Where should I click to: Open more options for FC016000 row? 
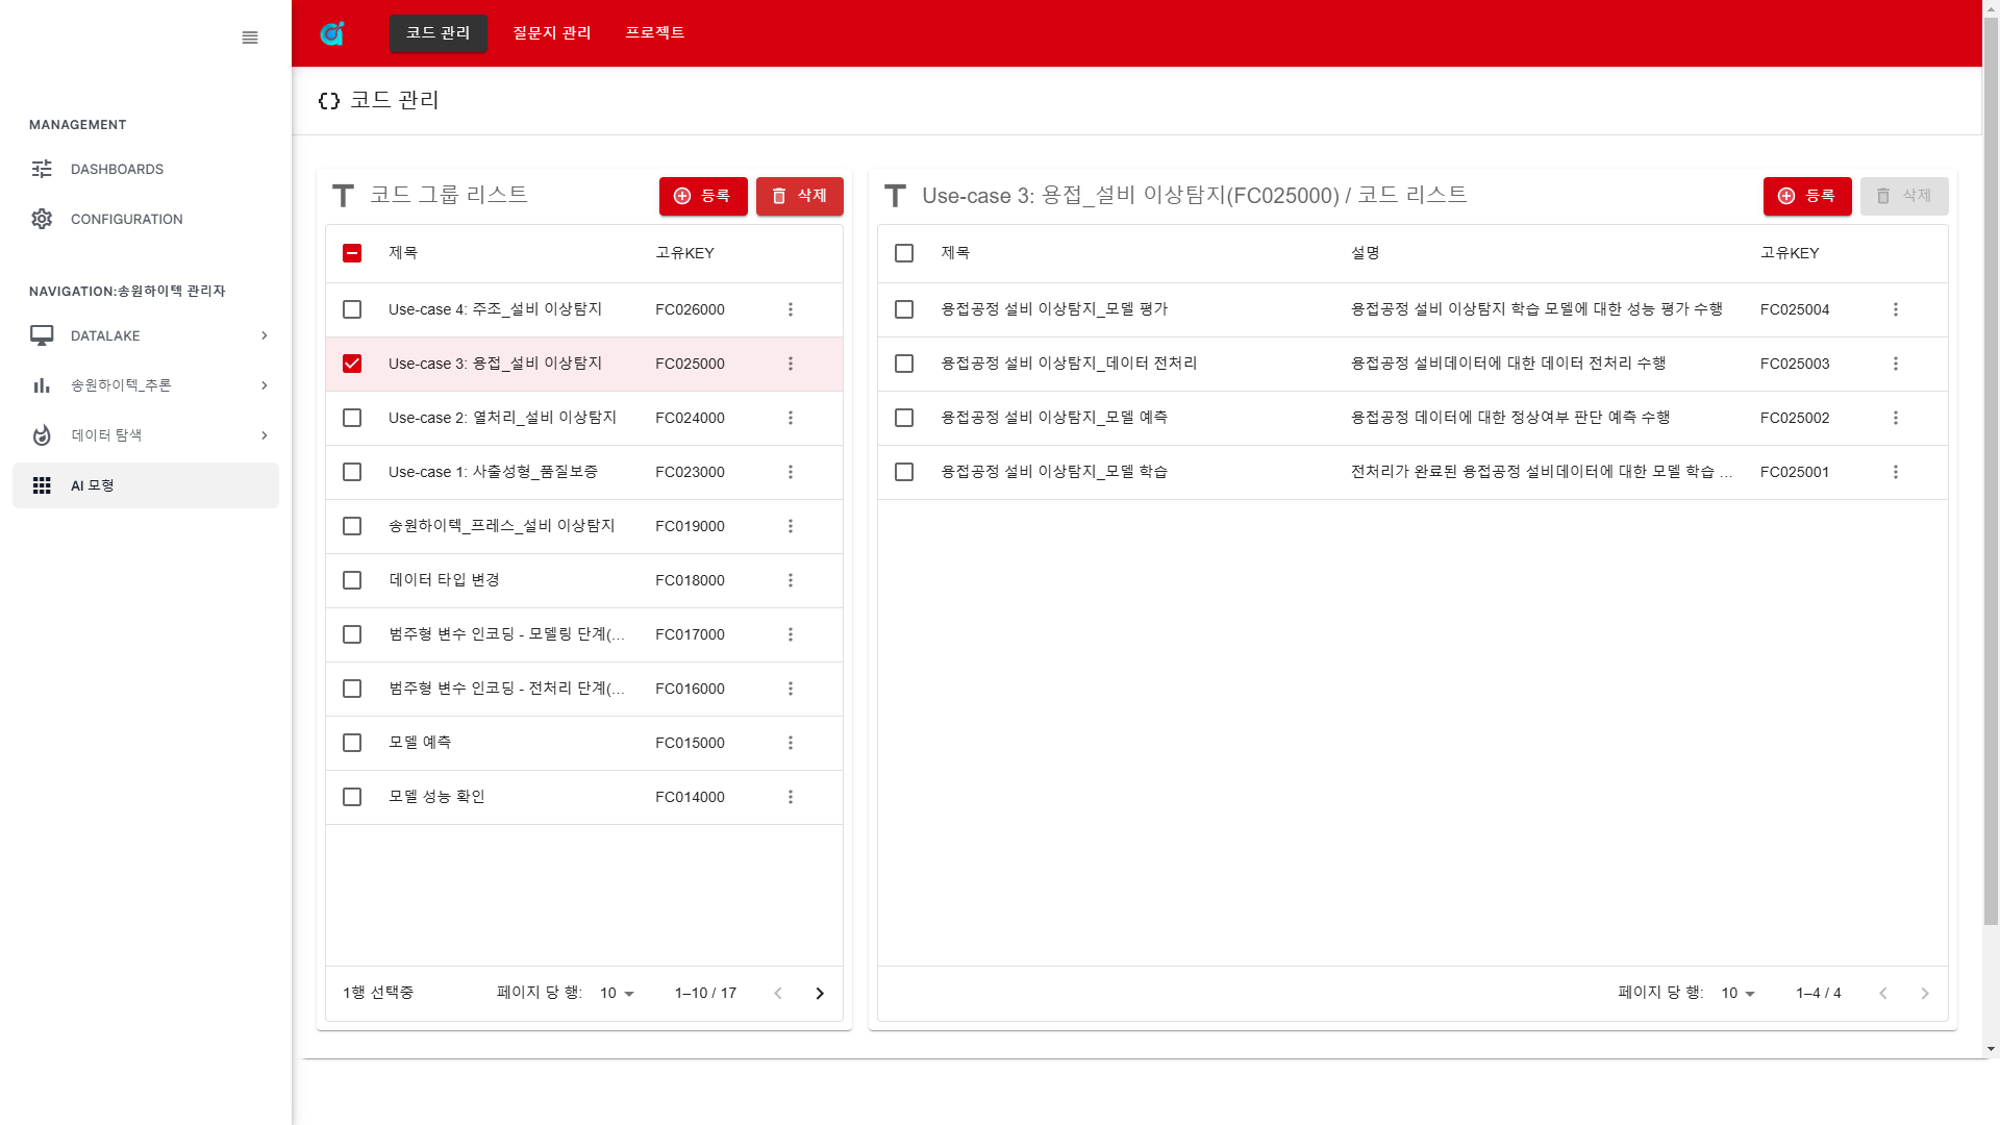click(x=790, y=688)
